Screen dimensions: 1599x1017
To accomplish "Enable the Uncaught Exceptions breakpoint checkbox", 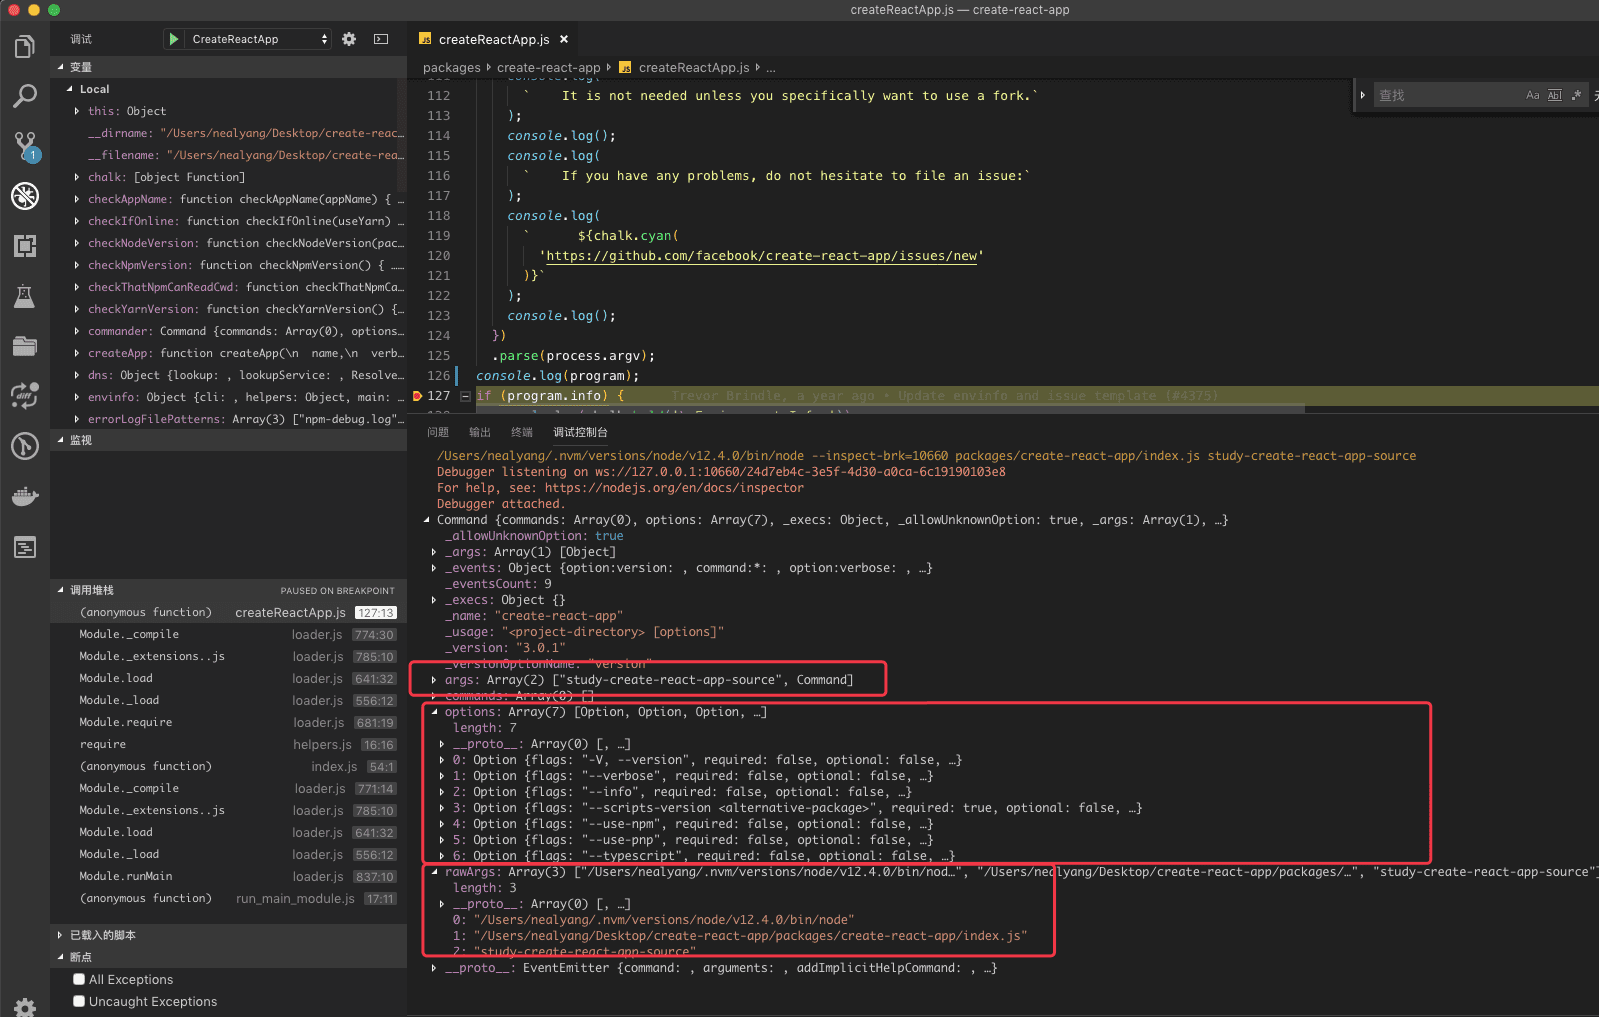I will [79, 1001].
